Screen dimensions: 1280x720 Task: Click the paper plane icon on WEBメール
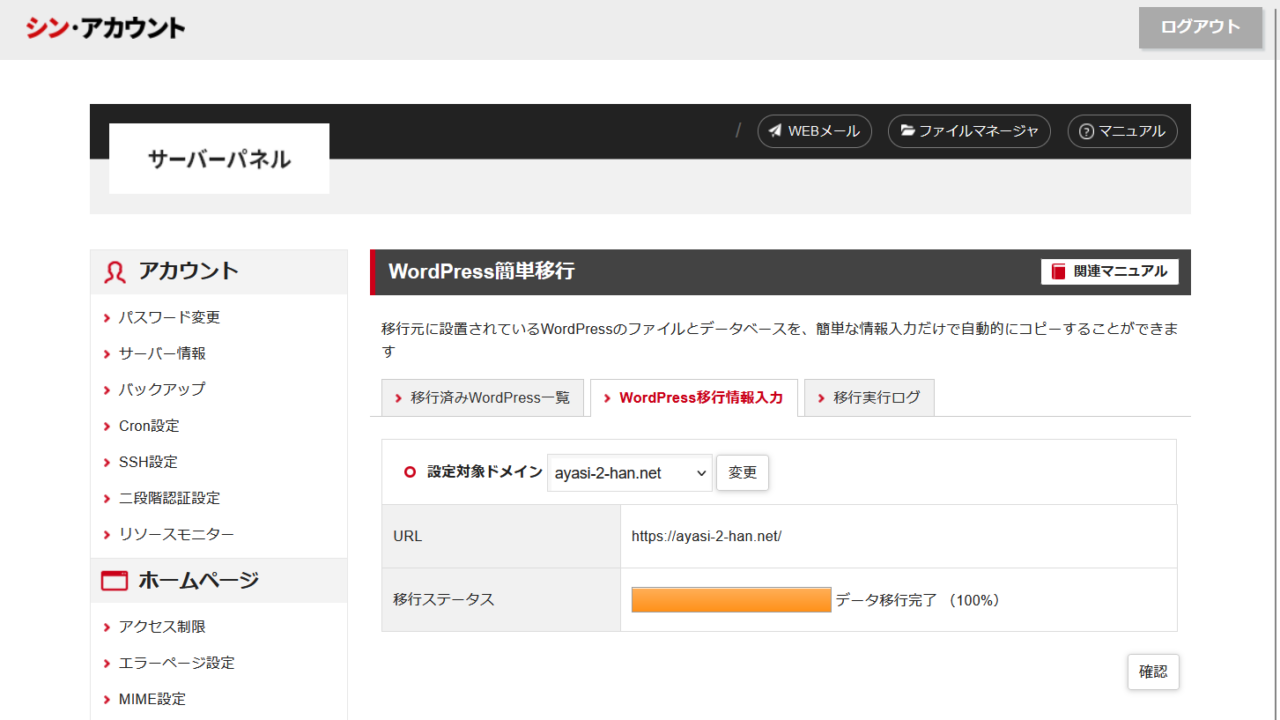(x=775, y=131)
